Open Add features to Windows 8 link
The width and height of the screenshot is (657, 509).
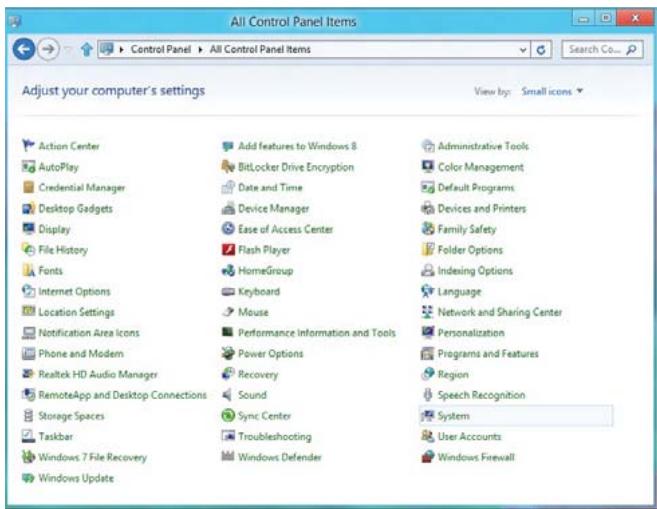(297, 146)
